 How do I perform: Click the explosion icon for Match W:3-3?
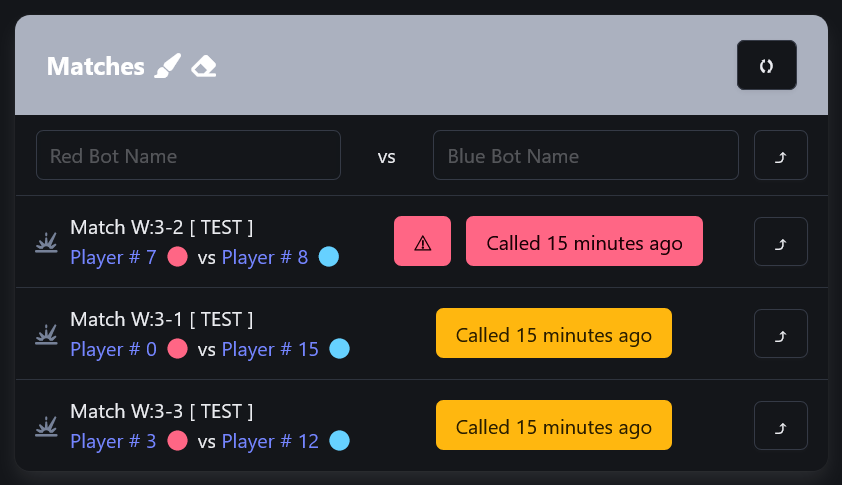[x=46, y=426]
